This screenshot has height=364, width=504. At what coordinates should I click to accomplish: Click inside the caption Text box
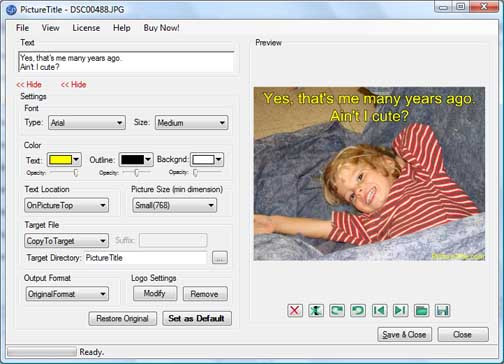(x=126, y=62)
